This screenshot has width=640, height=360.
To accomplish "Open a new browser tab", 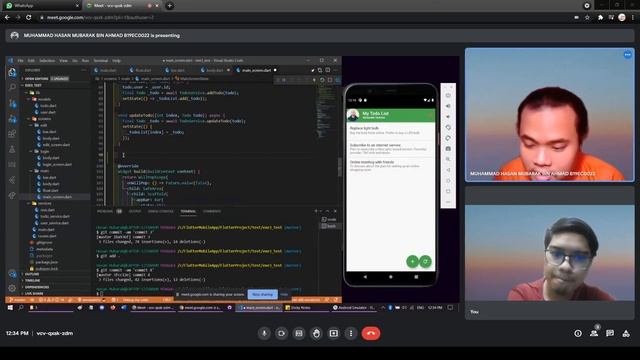I will pyautogui.click(x=169, y=6).
